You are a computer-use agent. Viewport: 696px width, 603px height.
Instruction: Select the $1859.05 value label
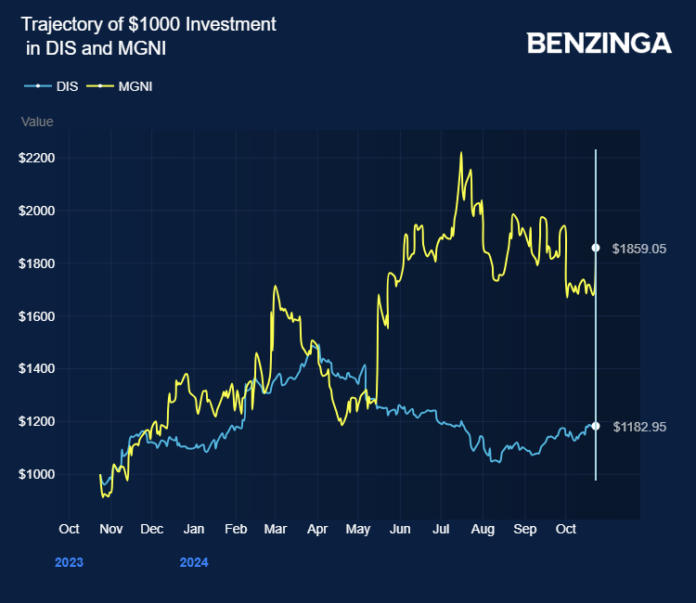click(x=637, y=247)
